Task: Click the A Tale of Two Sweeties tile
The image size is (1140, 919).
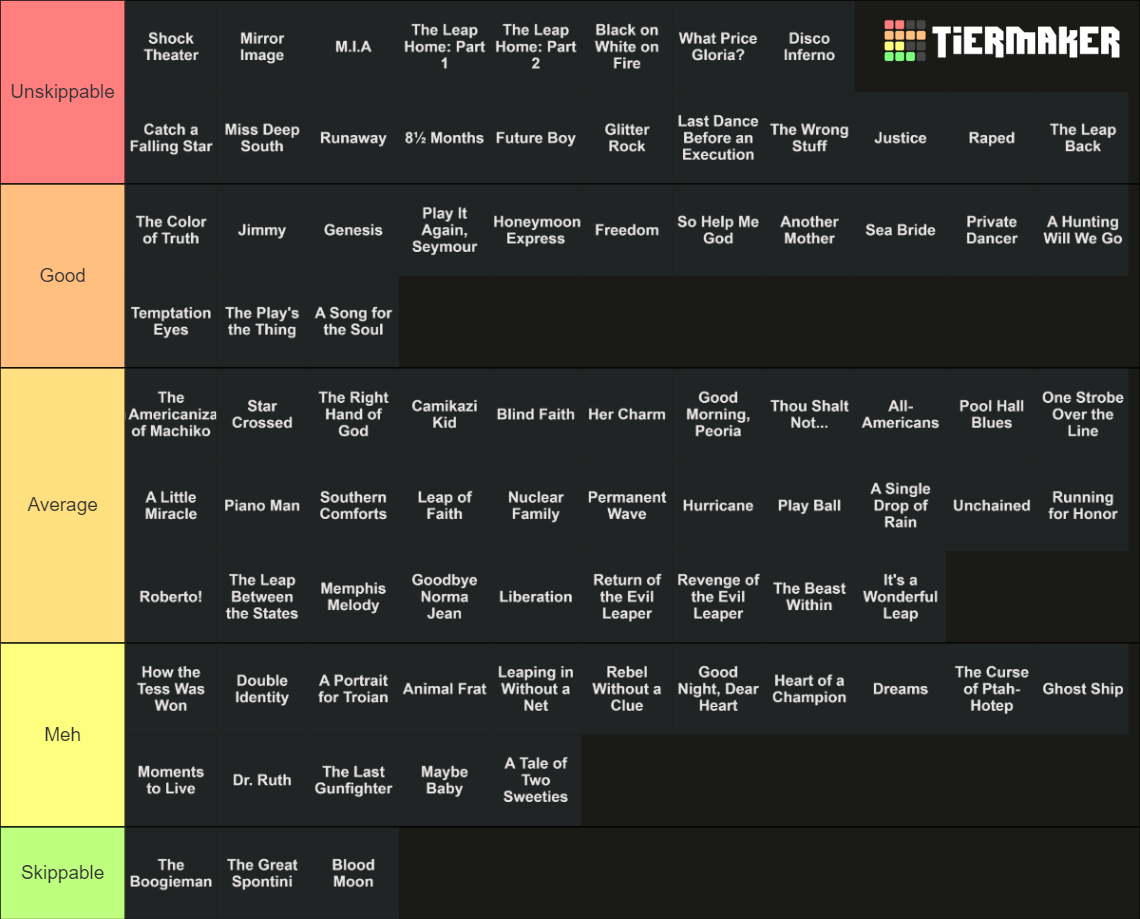Action: 536,780
